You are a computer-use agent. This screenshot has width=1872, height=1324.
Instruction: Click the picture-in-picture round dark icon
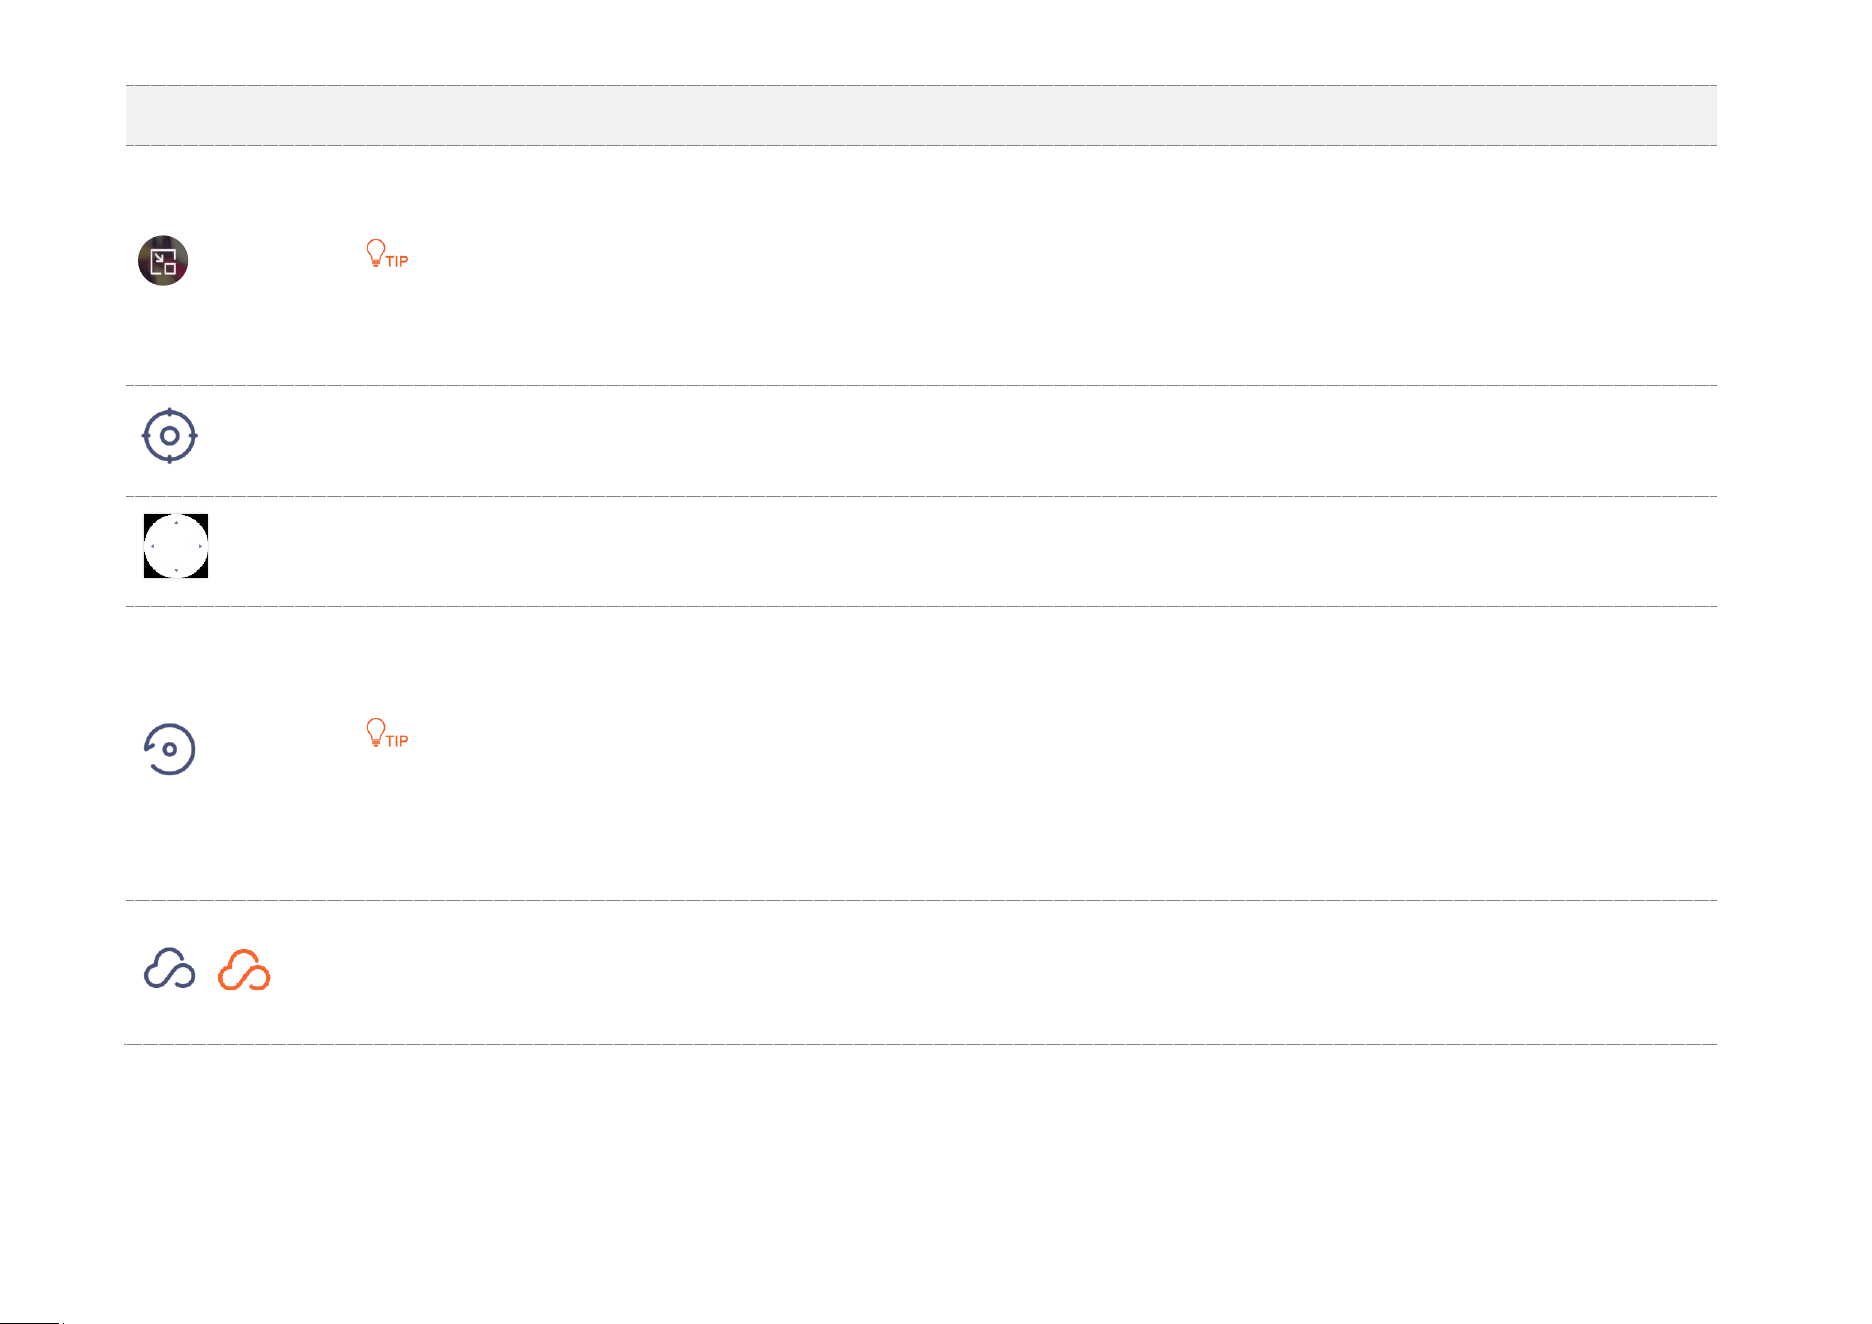click(x=163, y=261)
